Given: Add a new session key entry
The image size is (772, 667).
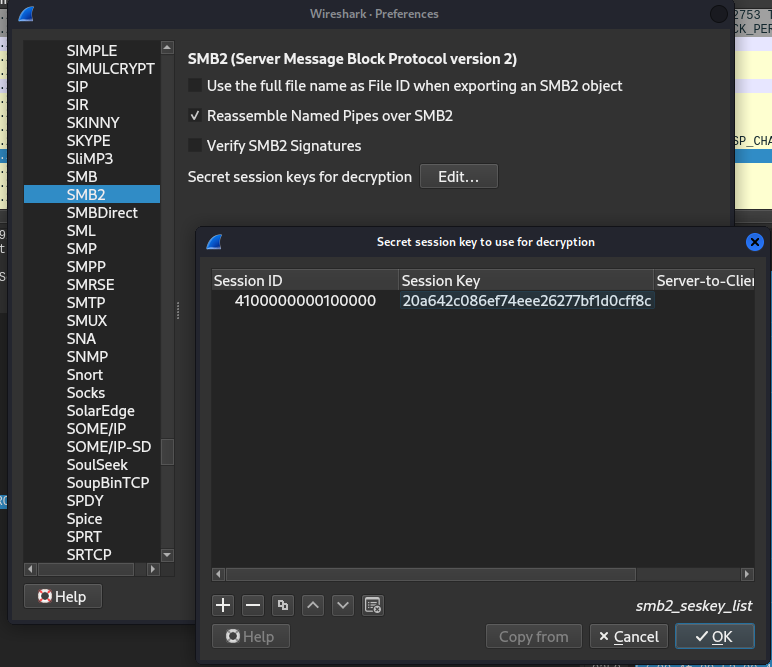Looking at the screenshot, I should (x=223, y=605).
